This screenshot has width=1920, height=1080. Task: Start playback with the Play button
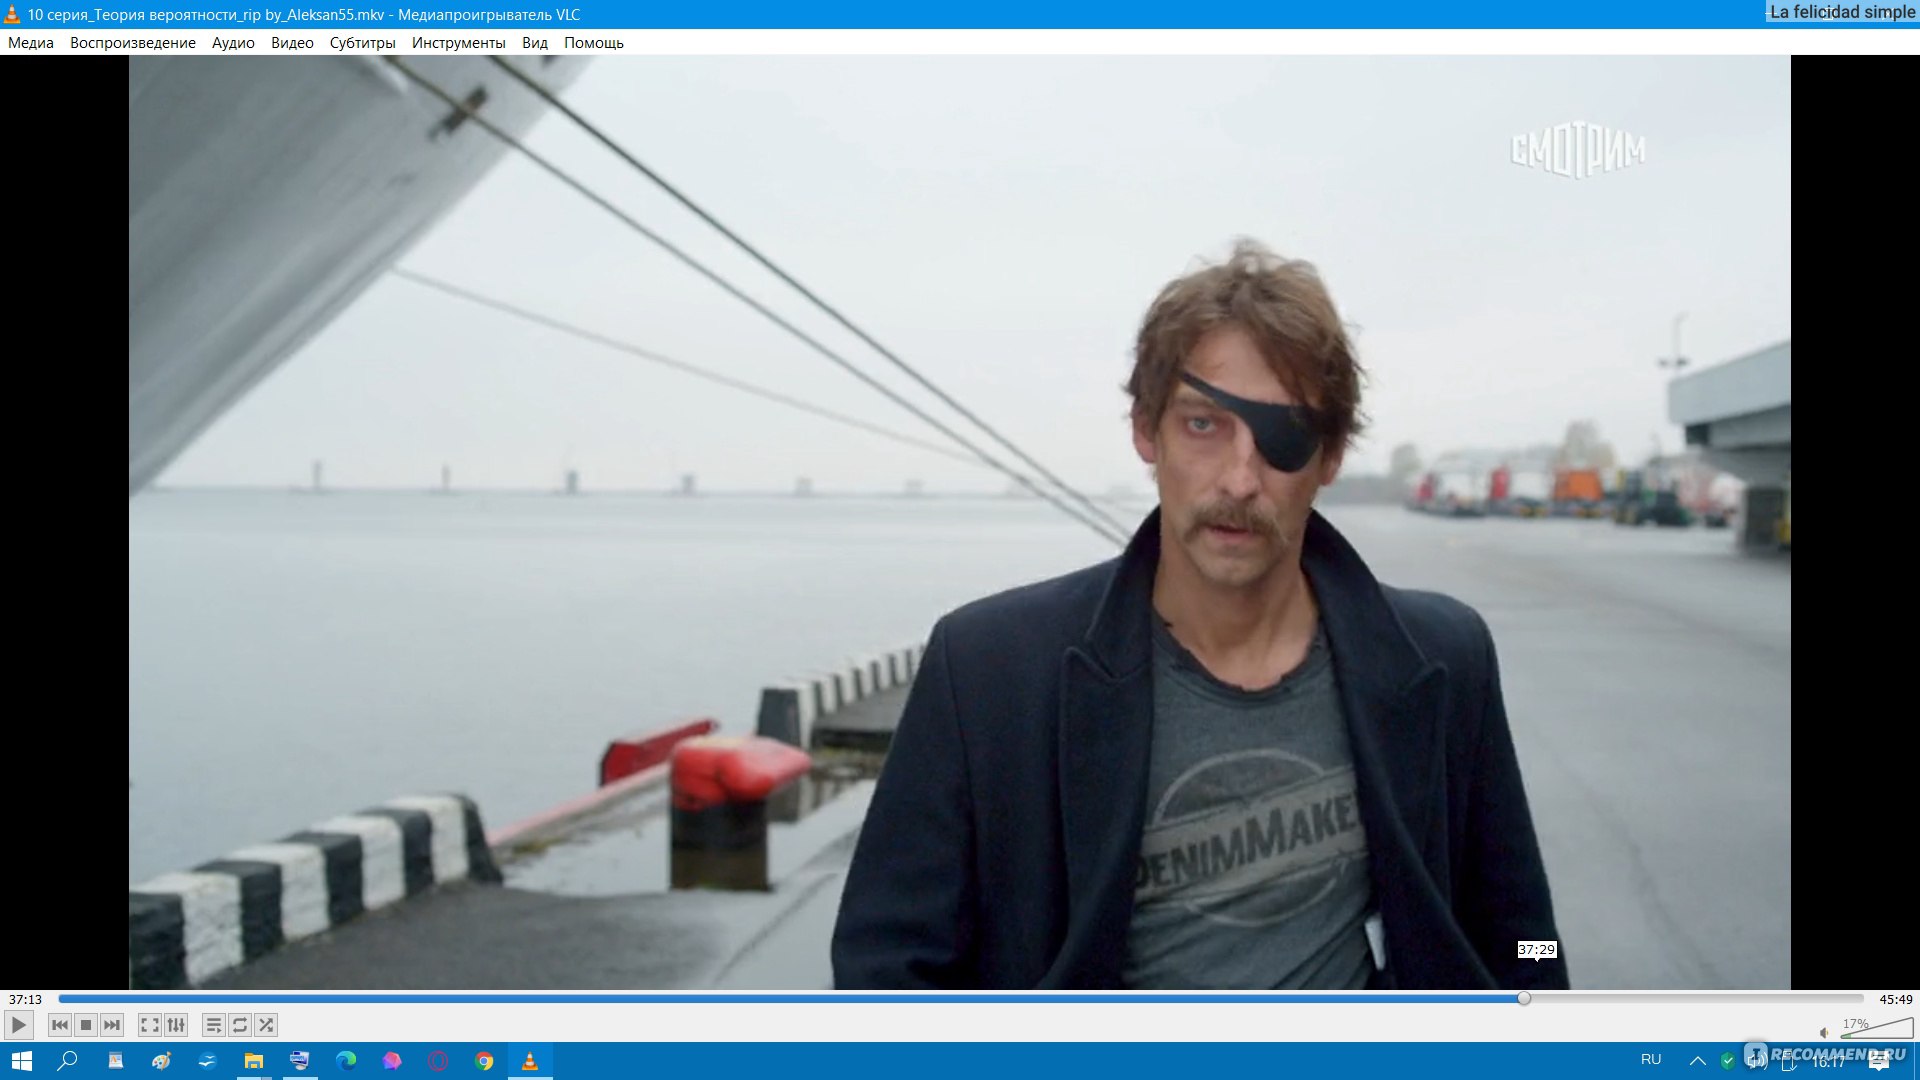click(x=19, y=1025)
